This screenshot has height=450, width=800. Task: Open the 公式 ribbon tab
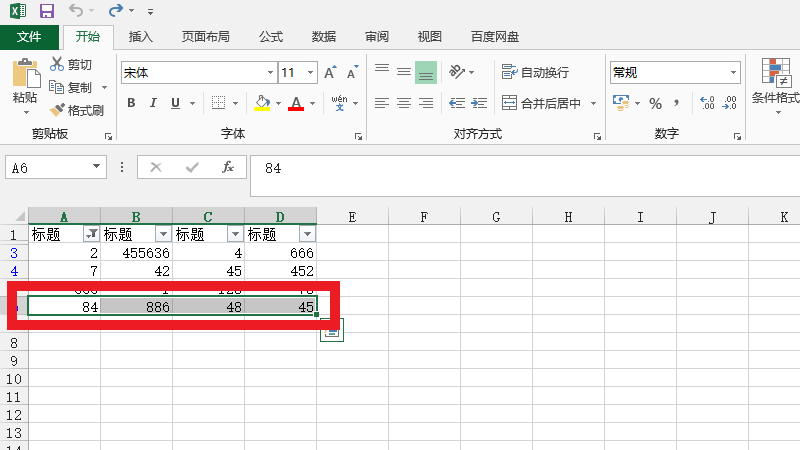tap(271, 37)
